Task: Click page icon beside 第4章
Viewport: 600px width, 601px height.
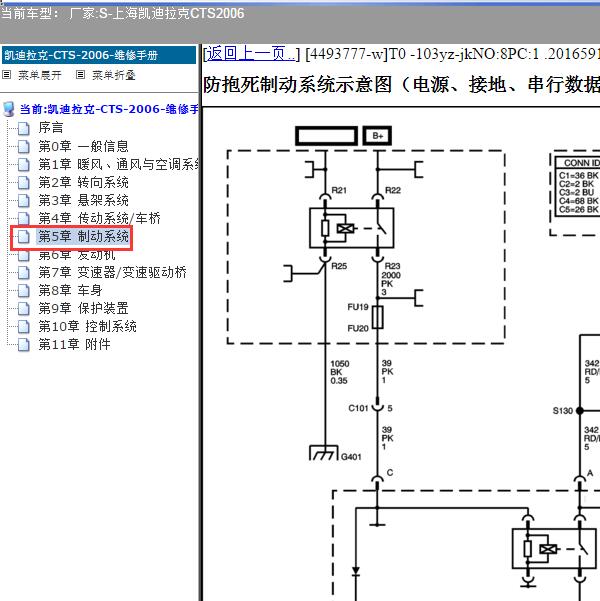Action: click(x=24, y=219)
